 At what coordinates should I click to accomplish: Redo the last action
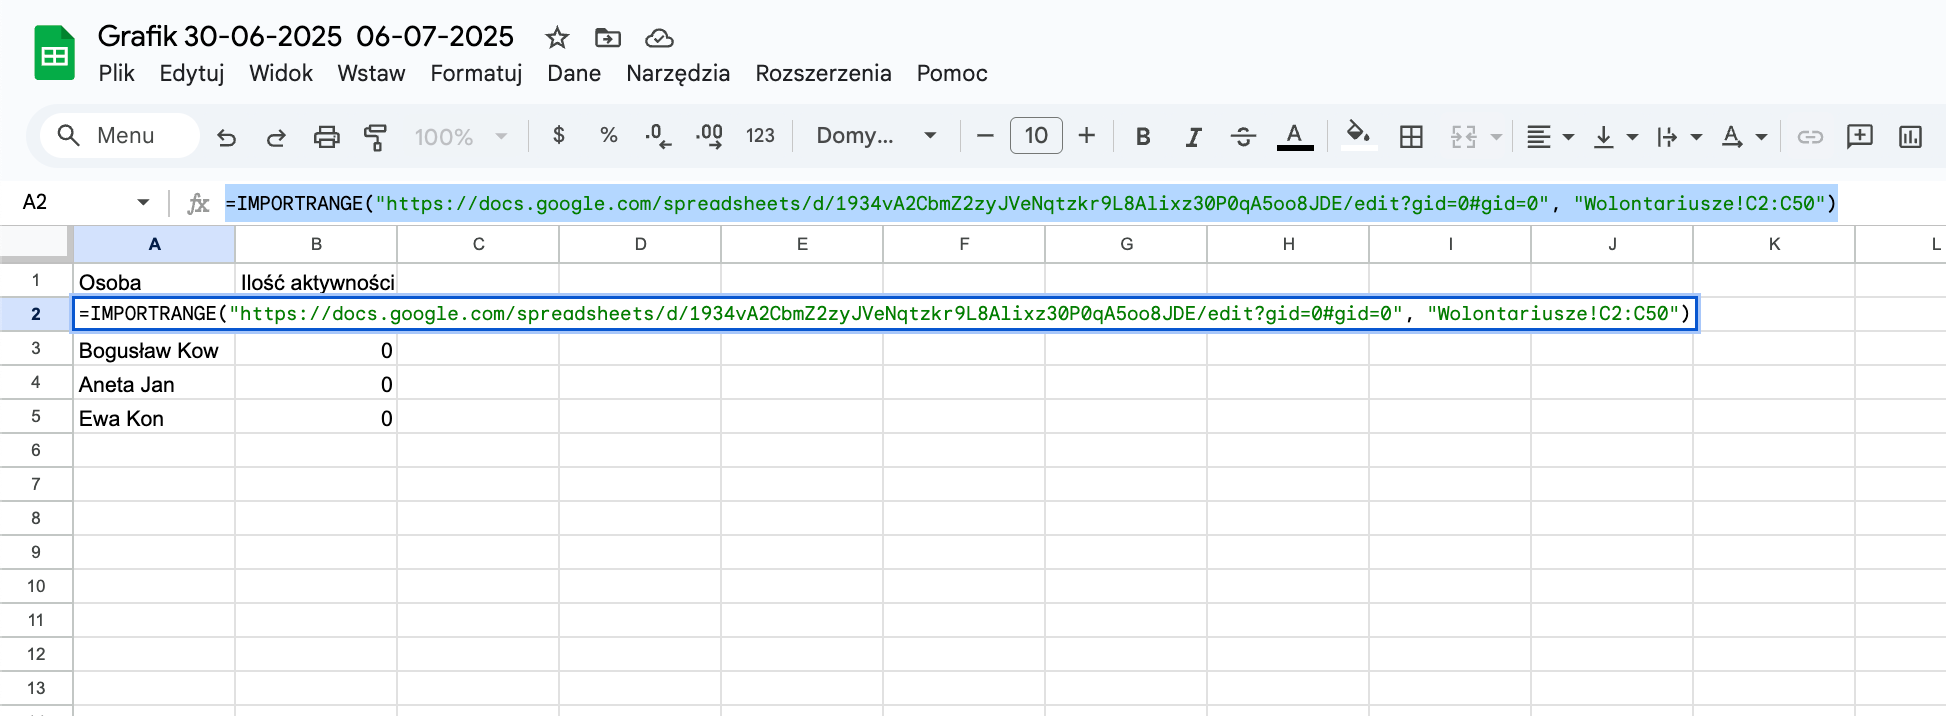point(276,136)
